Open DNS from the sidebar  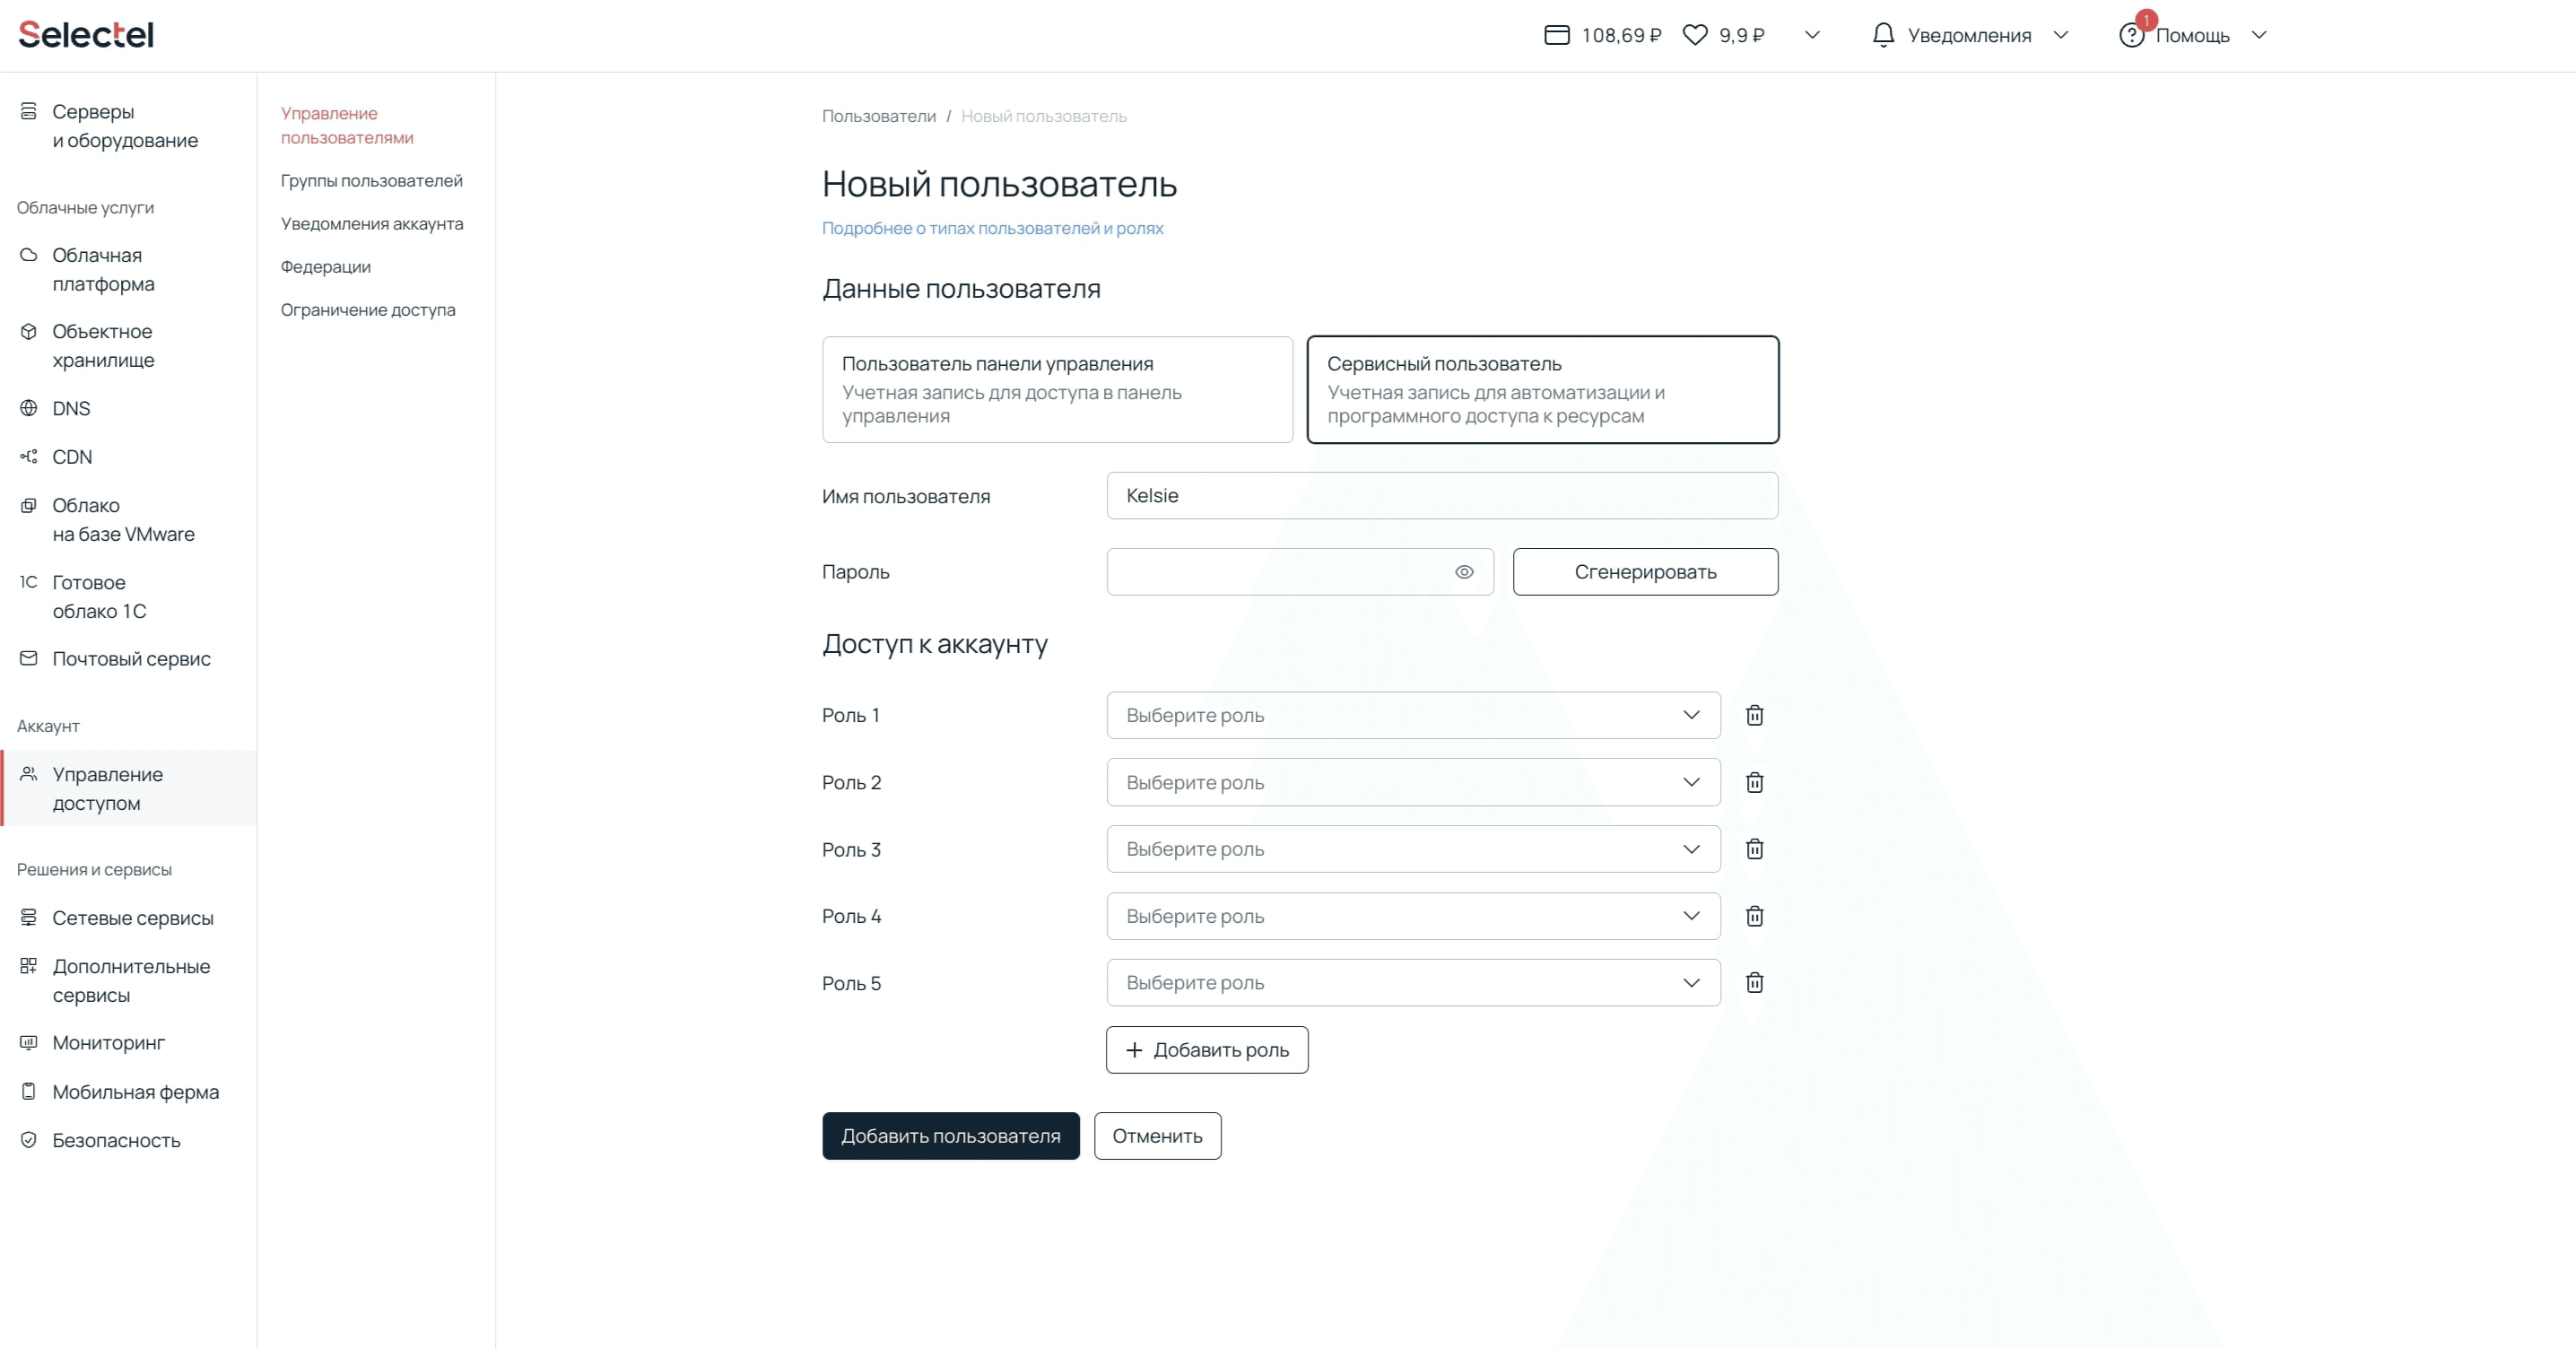[71, 408]
